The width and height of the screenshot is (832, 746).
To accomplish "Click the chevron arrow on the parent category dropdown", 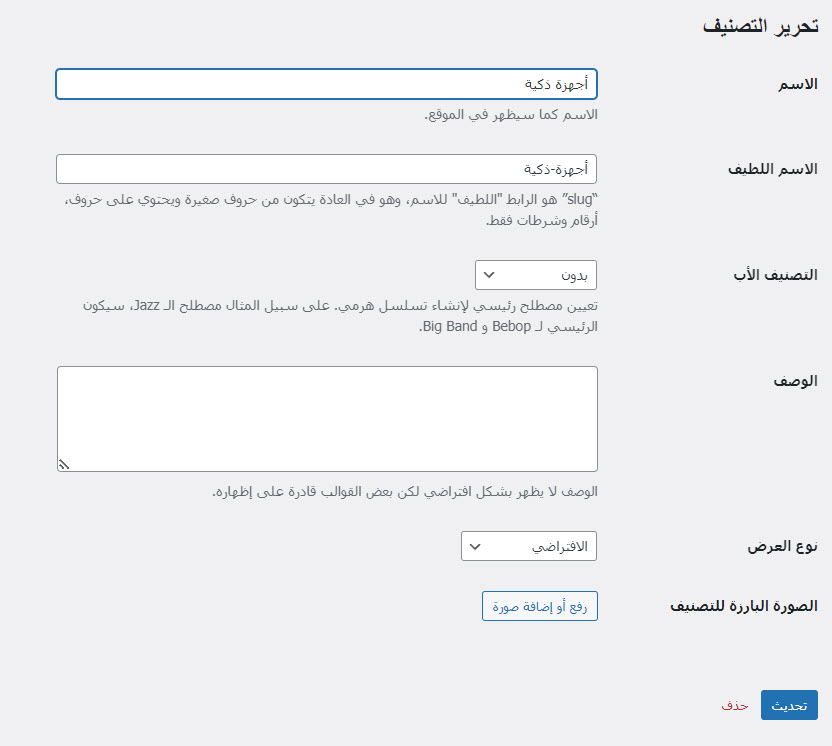I will (490, 274).
